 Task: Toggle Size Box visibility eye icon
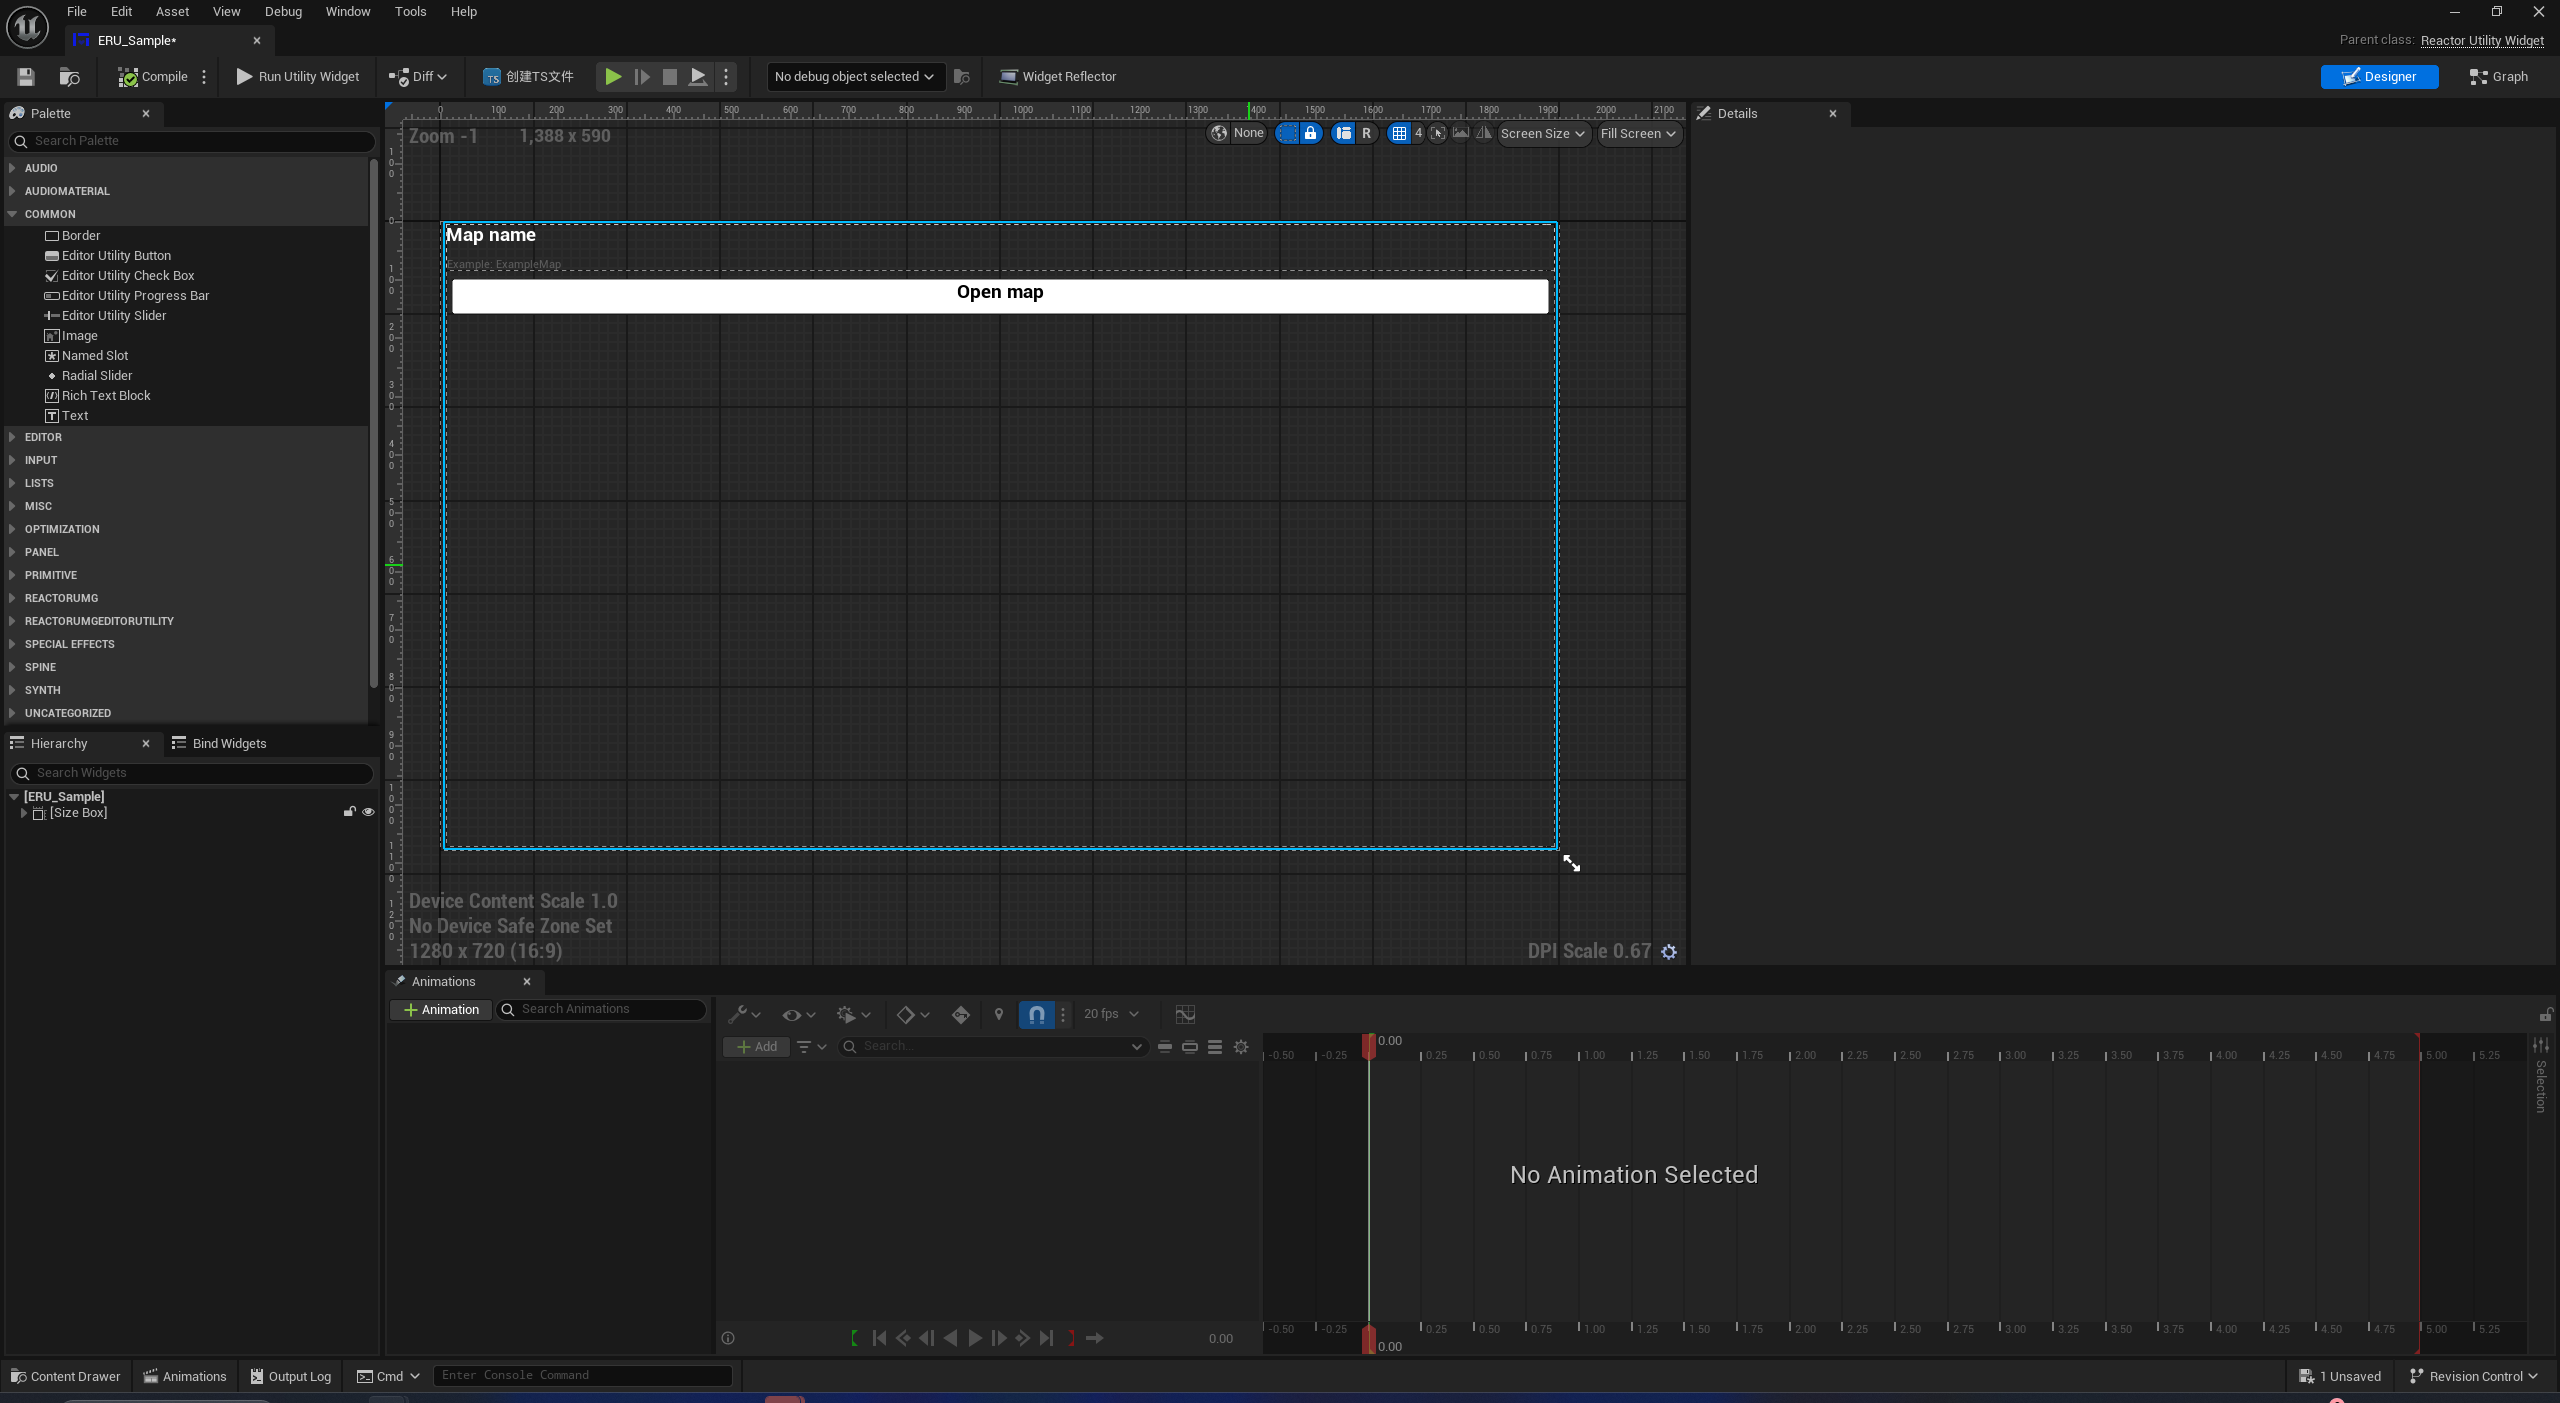click(x=368, y=812)
